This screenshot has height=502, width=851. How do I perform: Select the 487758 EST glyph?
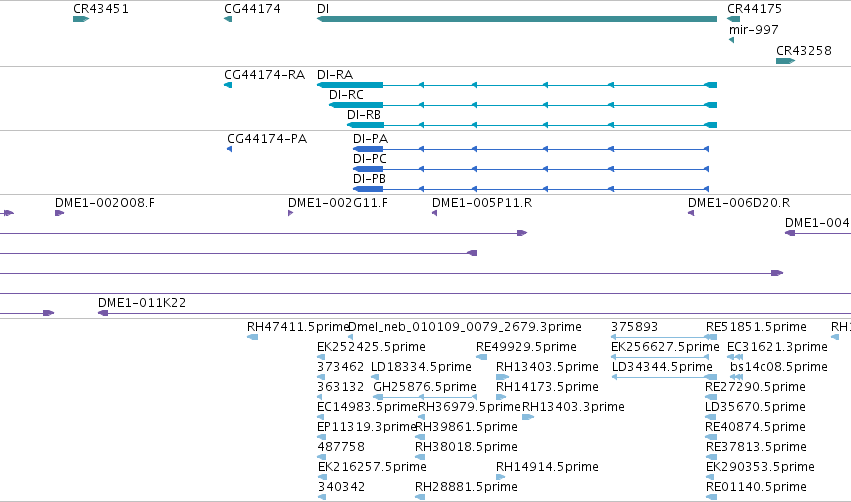[x=321, y=457]
